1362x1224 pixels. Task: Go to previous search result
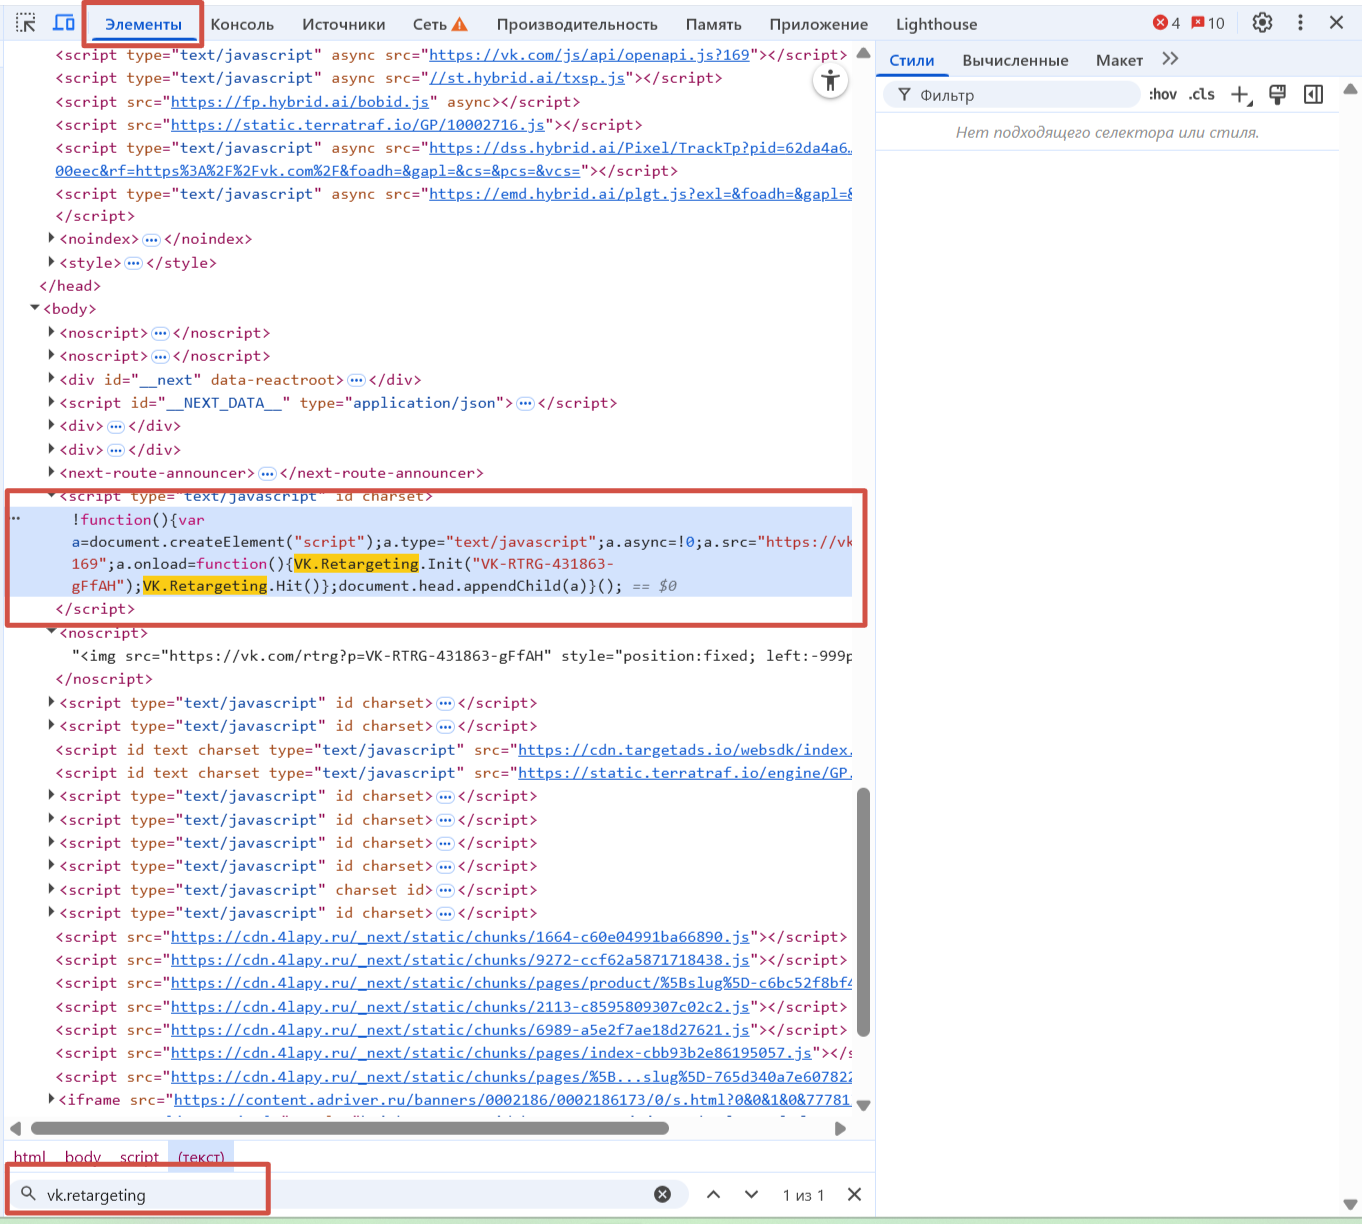[x=713, y=1194]
